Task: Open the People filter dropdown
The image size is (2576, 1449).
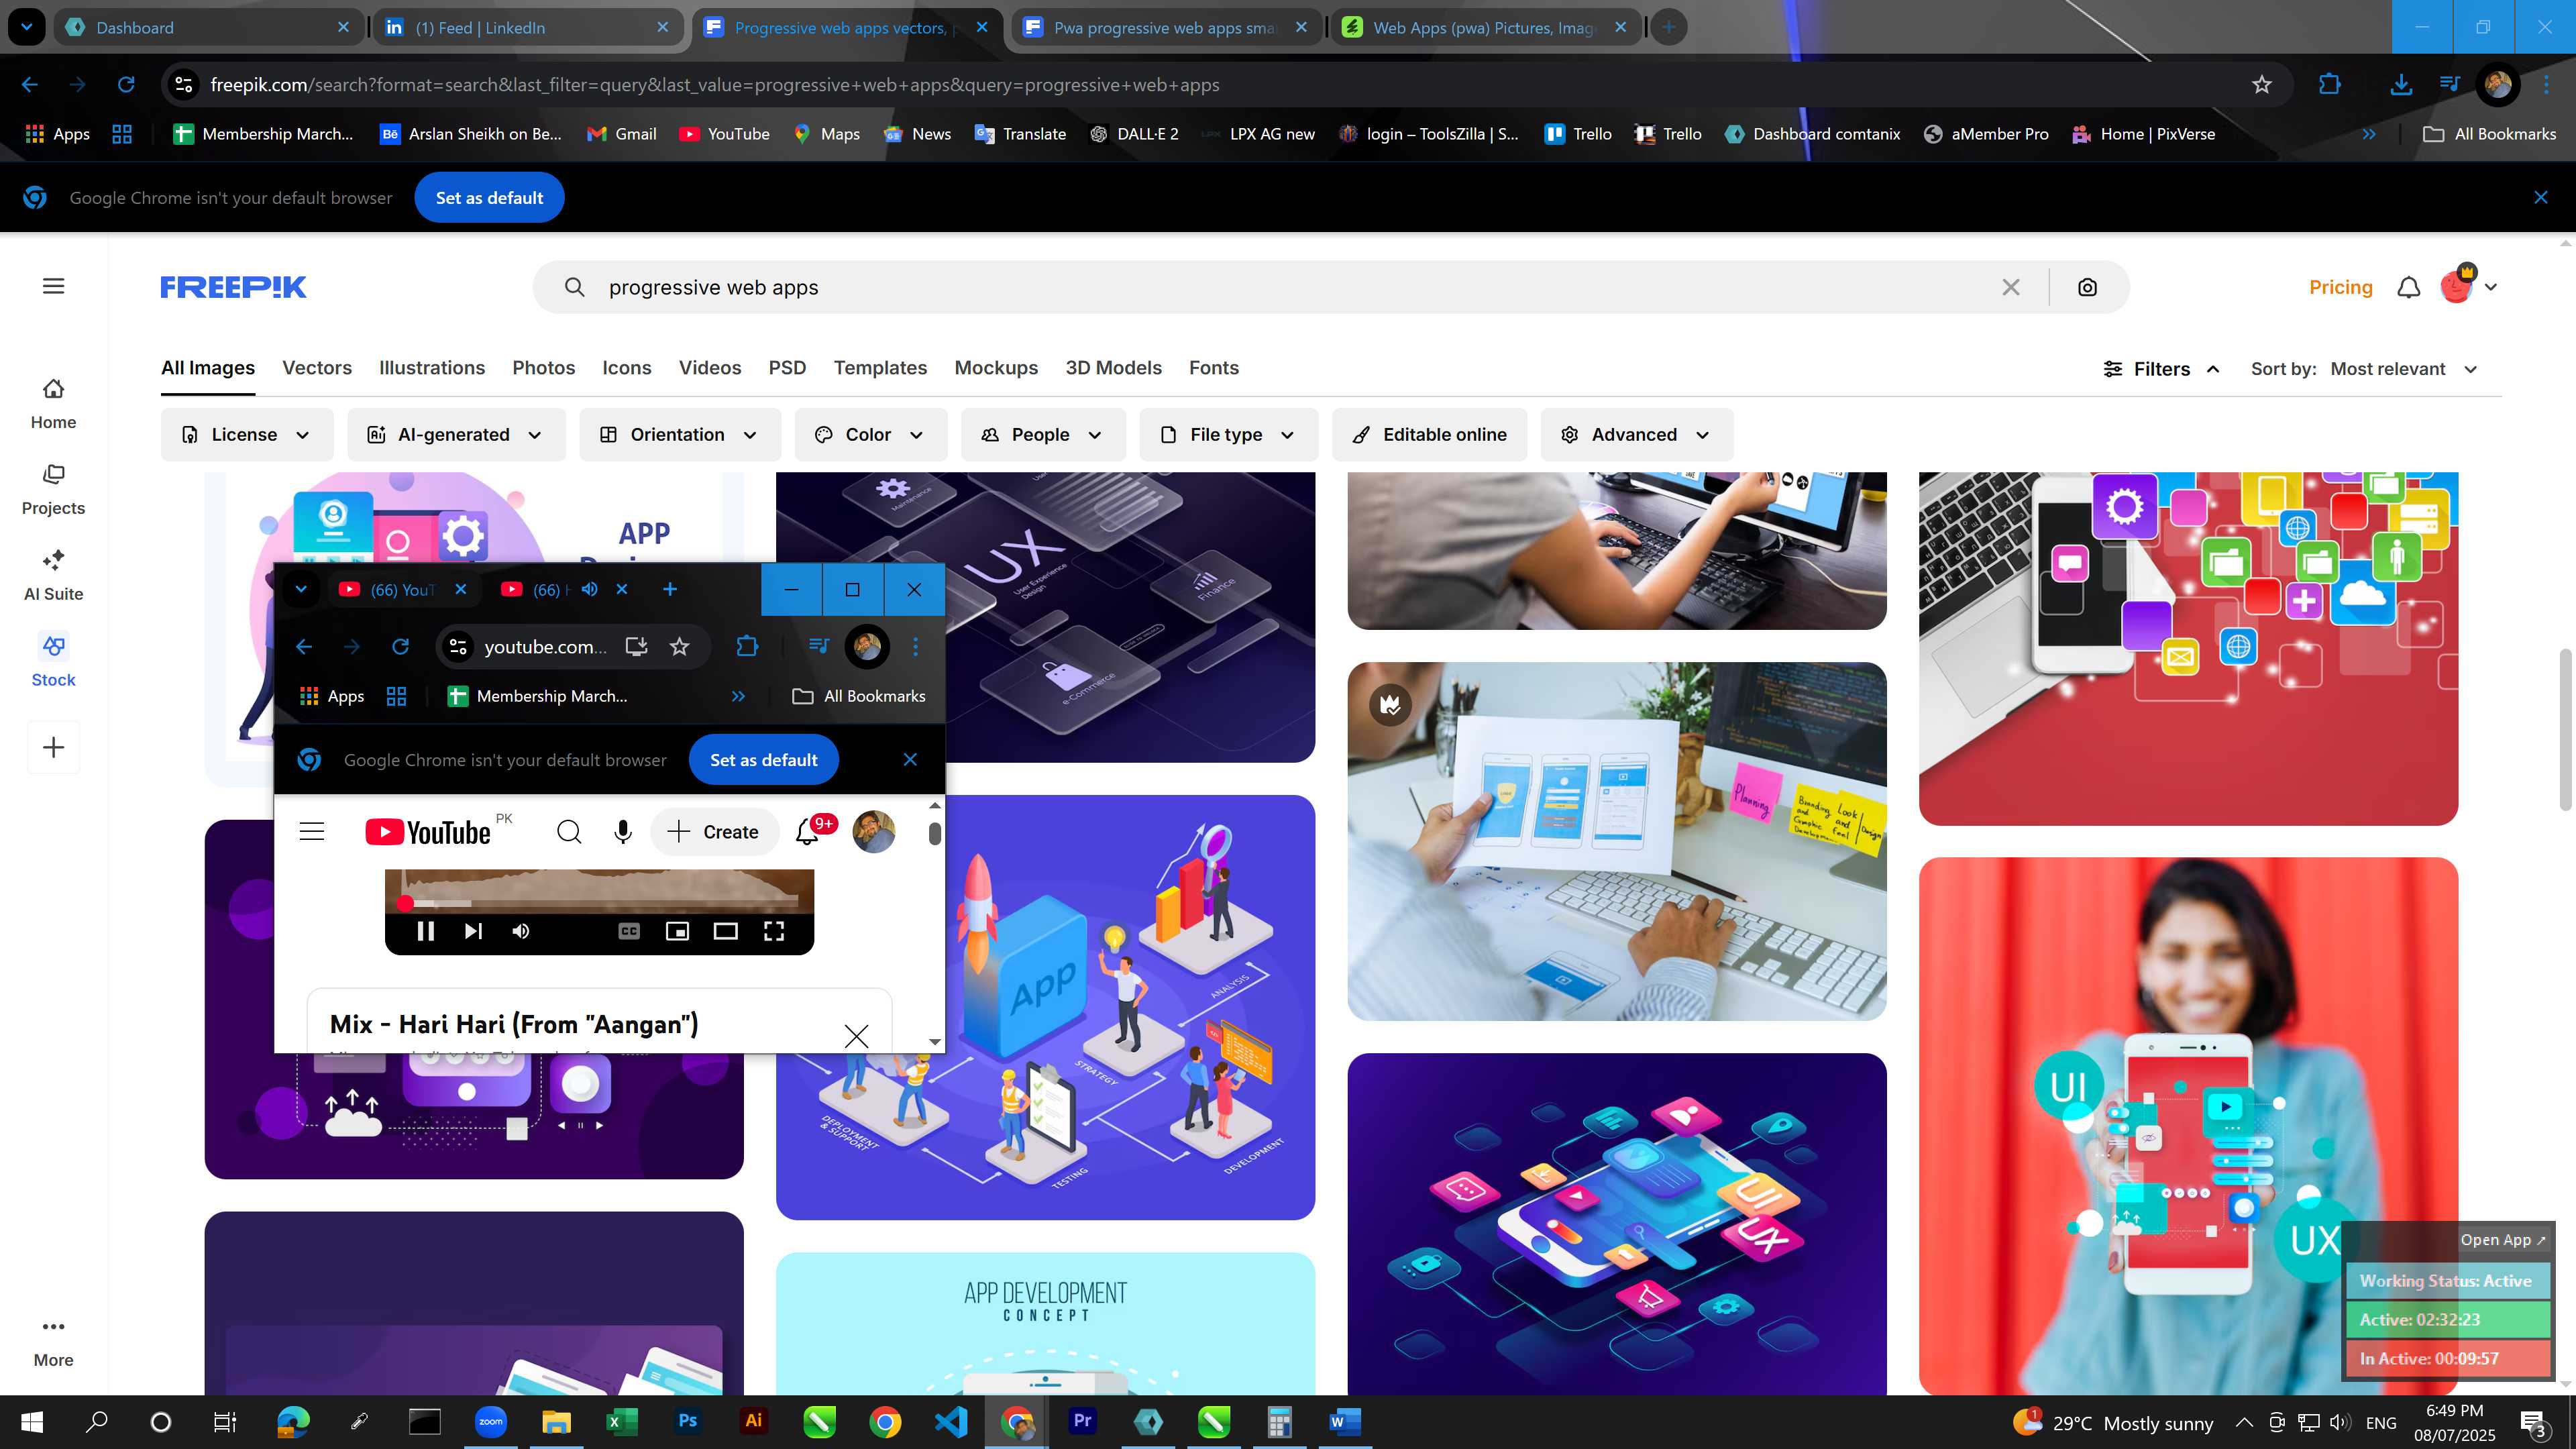Action: pyautogui.click(x=1043, y=435)
